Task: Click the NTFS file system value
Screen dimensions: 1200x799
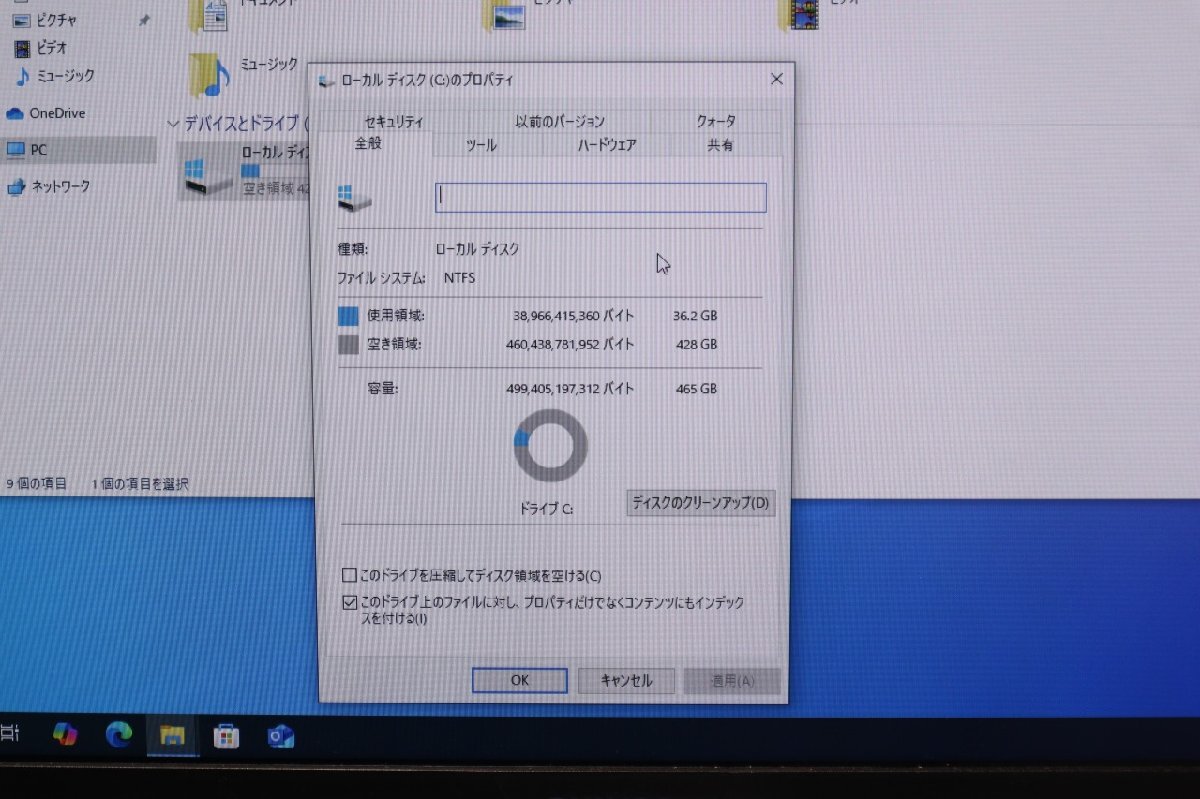Action: [459, 278]
